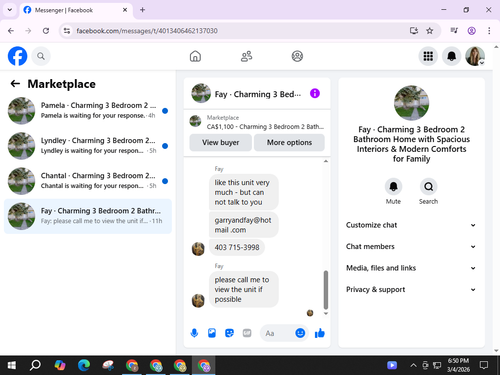500x375 pixels.
Task: Expand Customize chat section
Action: pos(411,225)
